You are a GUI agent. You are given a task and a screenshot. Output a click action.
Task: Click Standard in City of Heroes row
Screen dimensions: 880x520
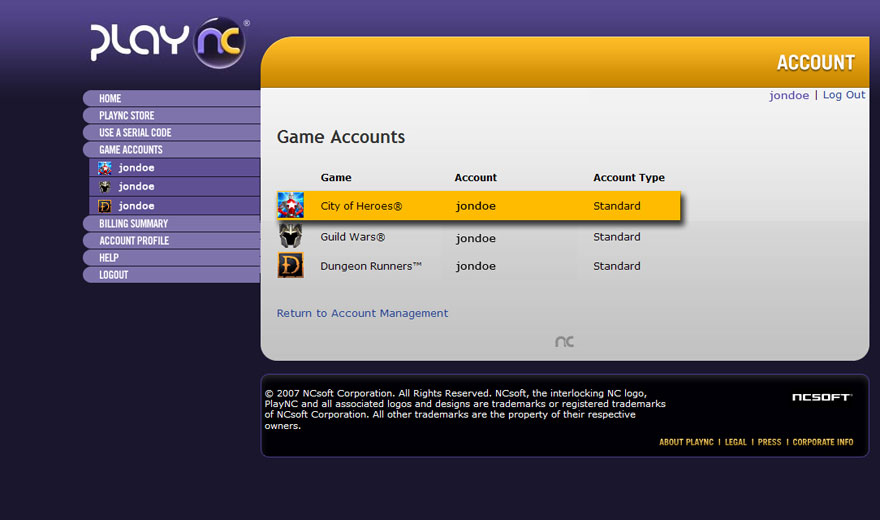pyautogui.click(x=617, y=206)
